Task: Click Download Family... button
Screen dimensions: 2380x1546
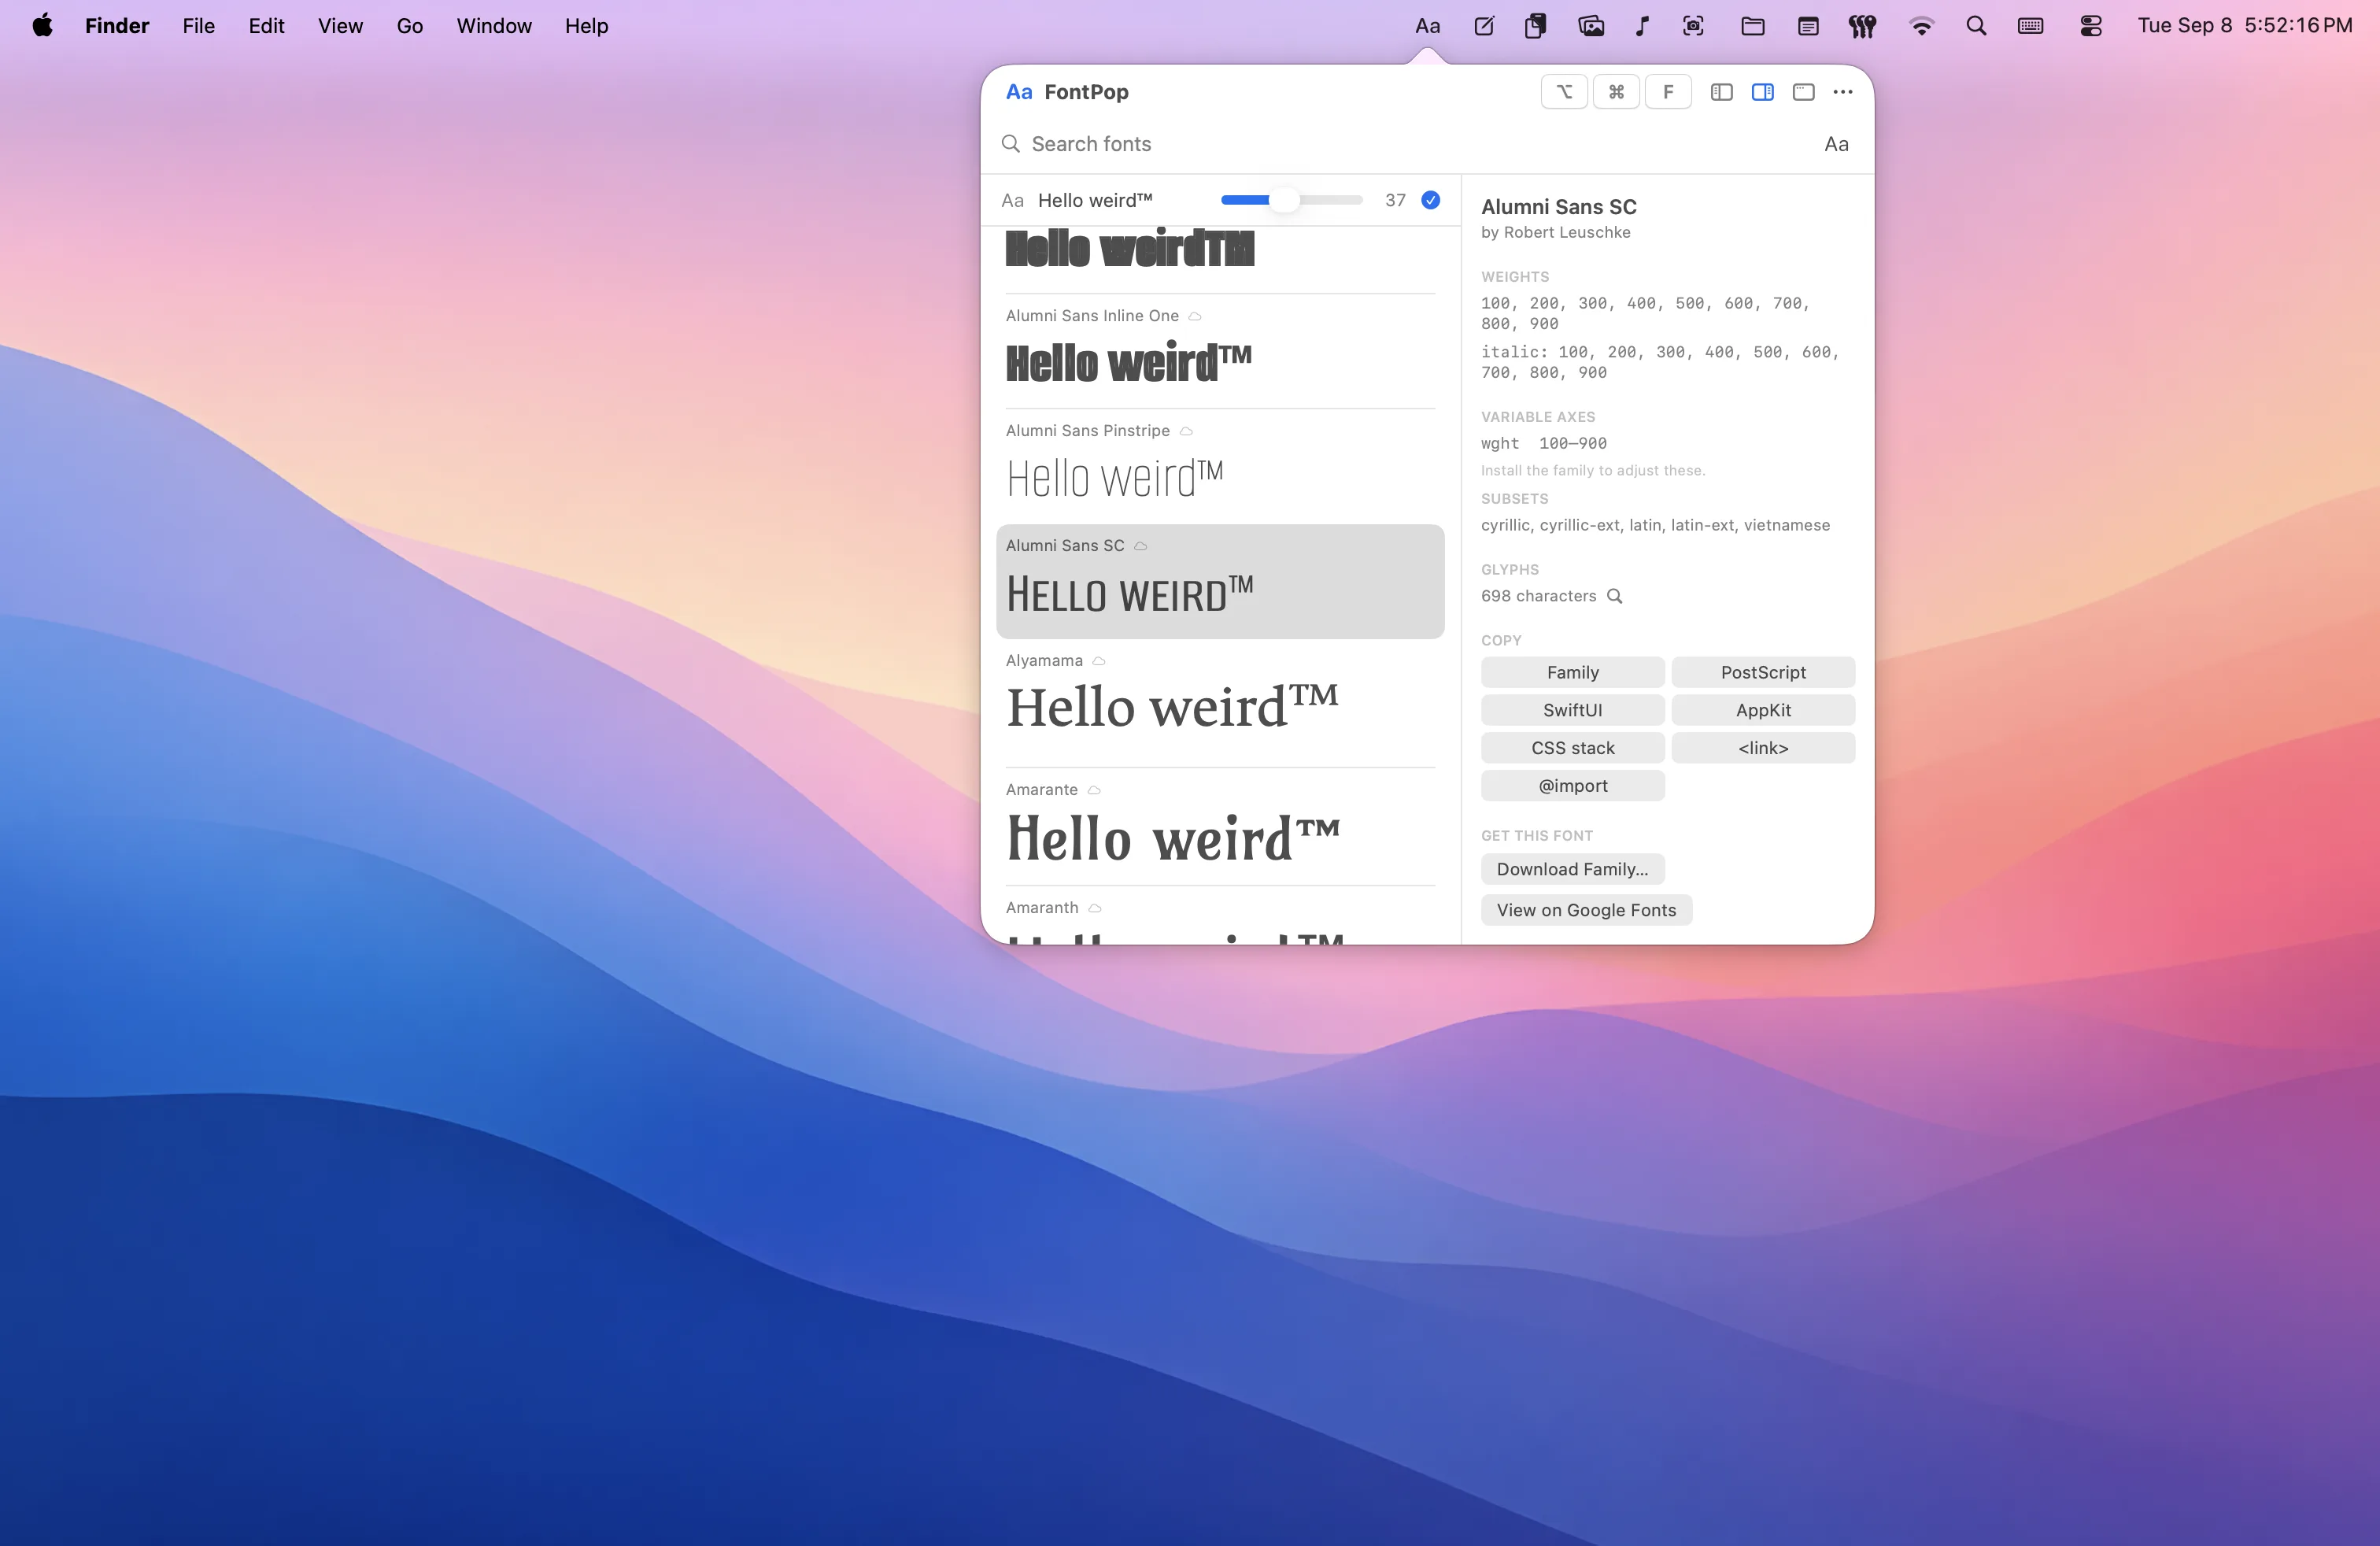Action: tap(1572, 869)
